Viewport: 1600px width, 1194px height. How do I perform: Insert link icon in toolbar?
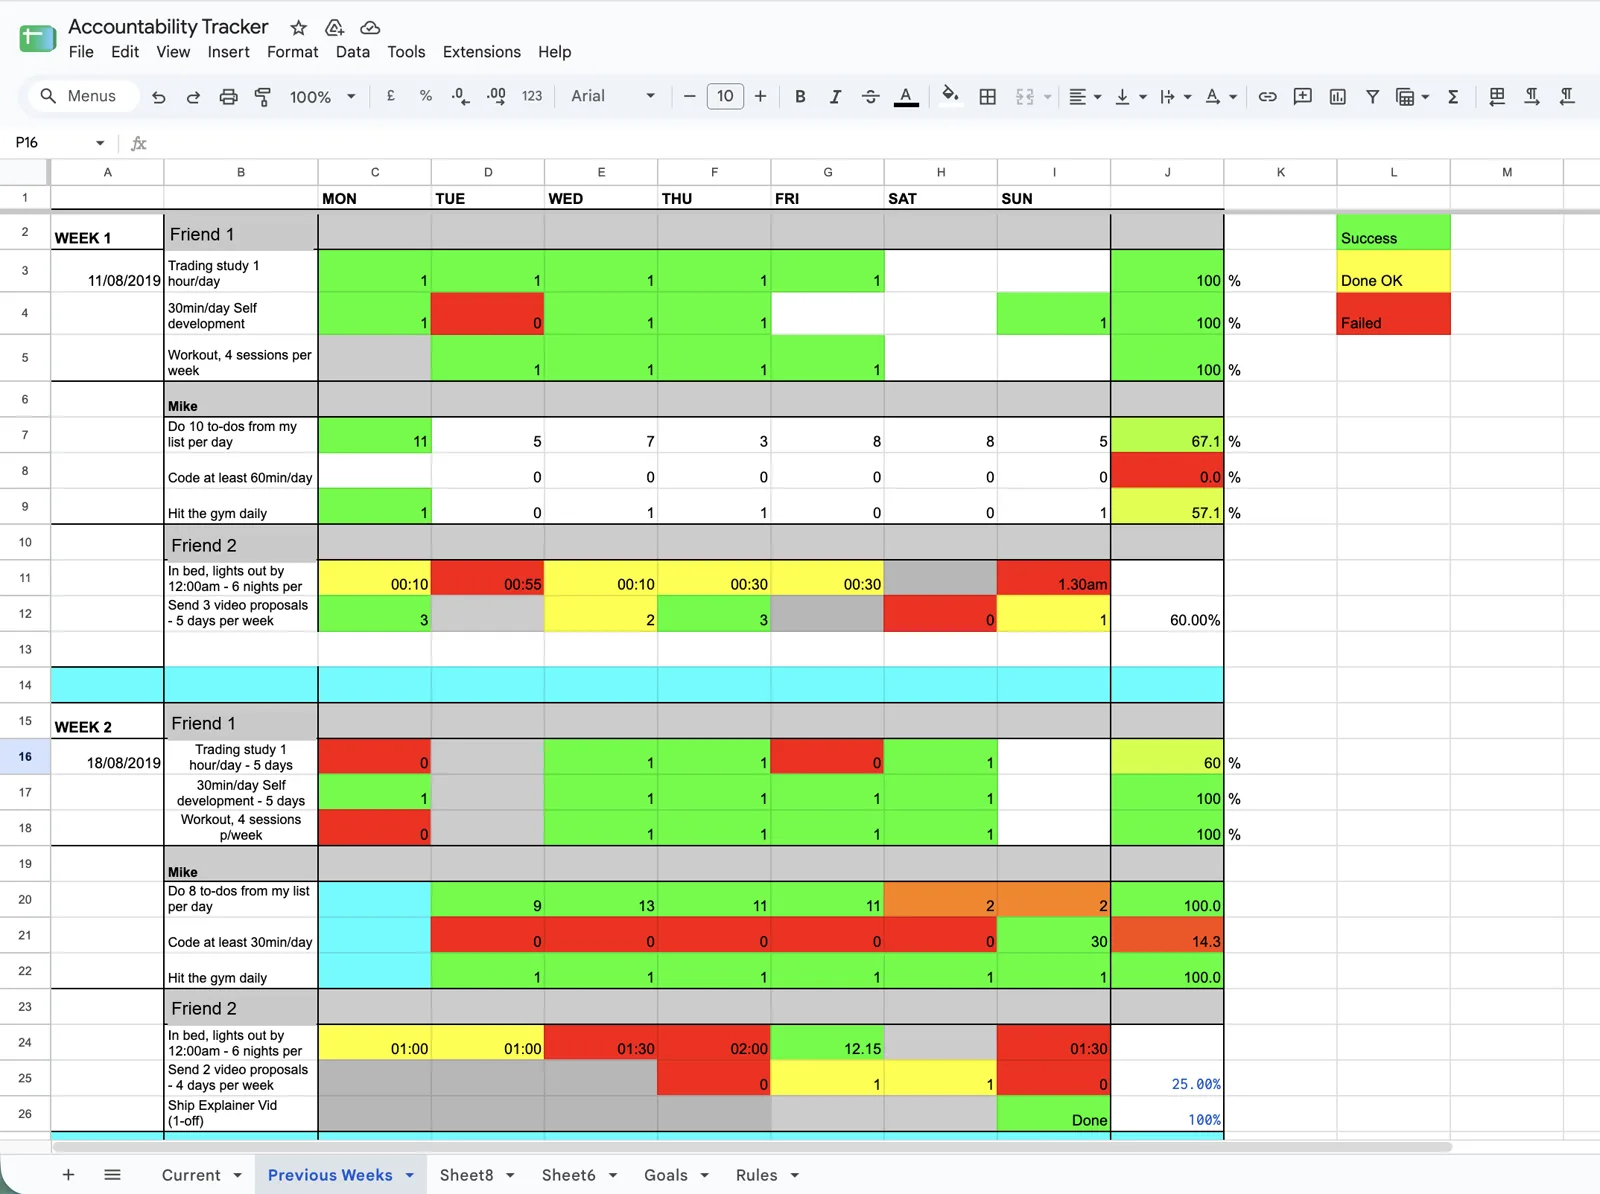click(x=1267, y=96)
